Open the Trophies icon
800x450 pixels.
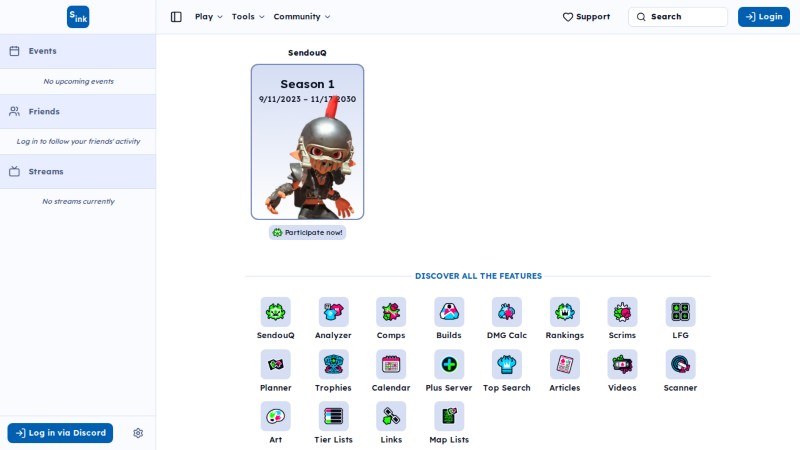(333, 364)
